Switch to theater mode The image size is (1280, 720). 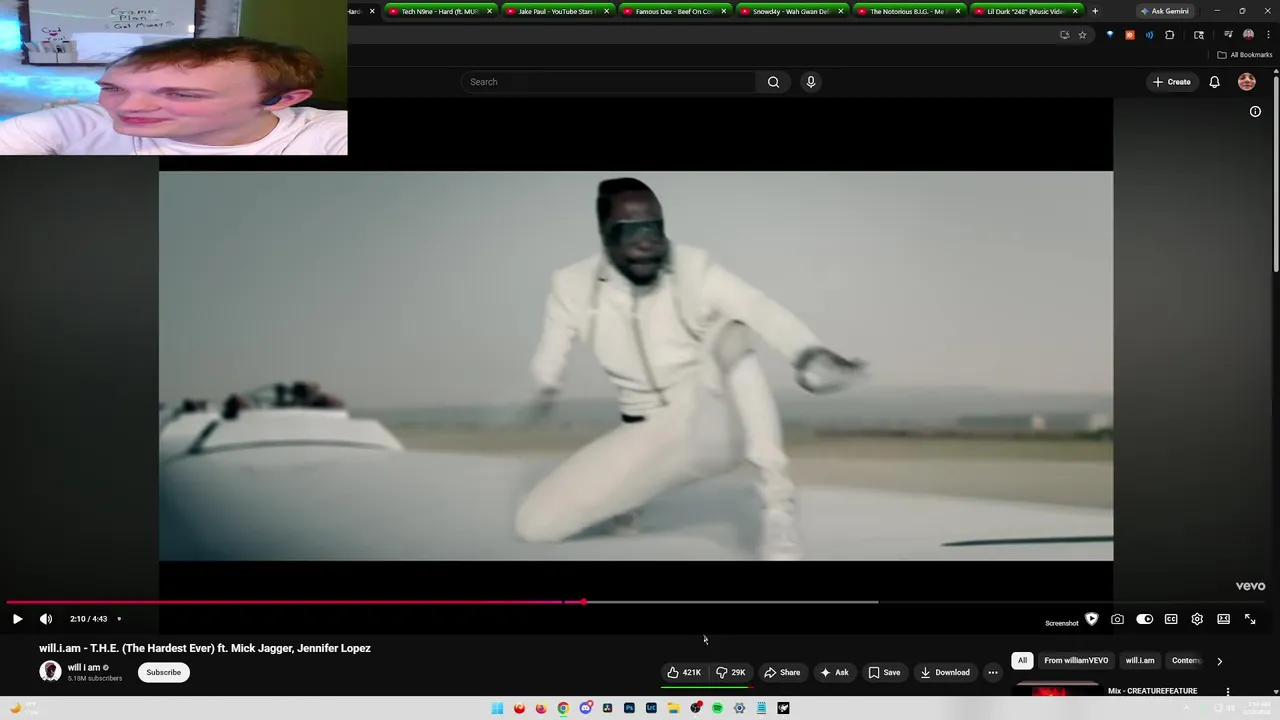pyautogui.click(x=1223, y=619)
